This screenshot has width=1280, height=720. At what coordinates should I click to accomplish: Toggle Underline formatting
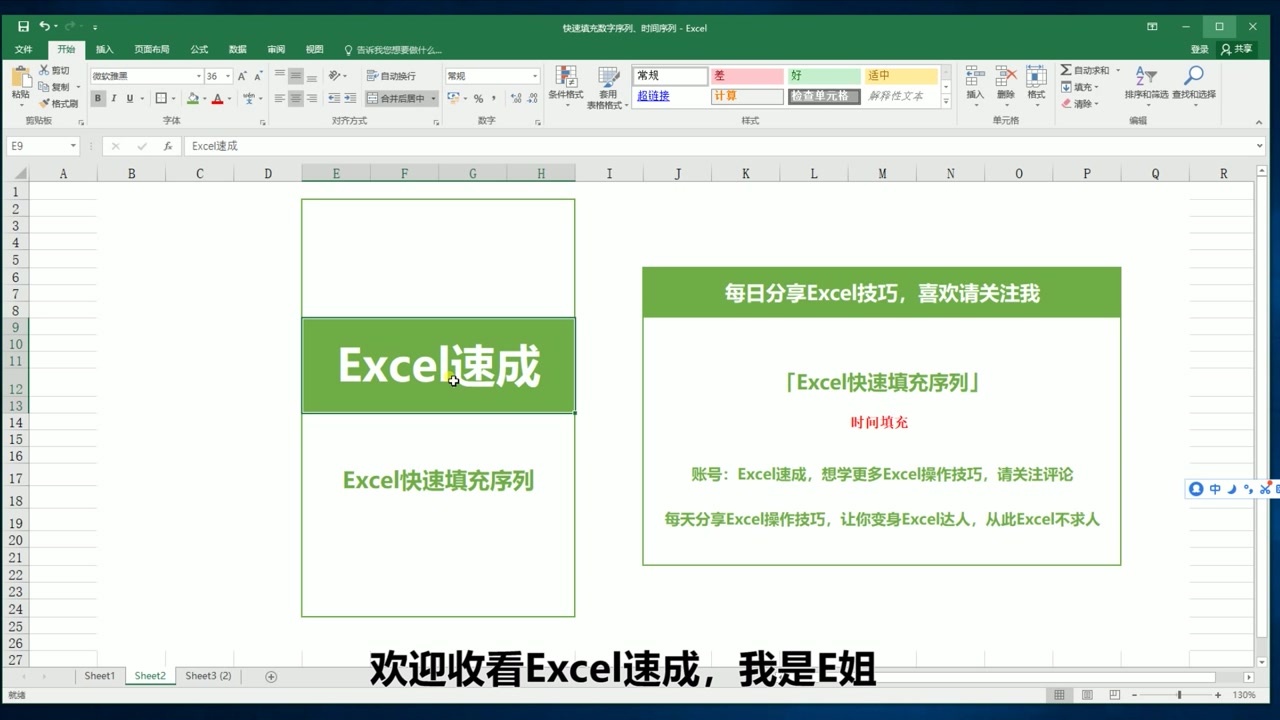click(130, 98)
